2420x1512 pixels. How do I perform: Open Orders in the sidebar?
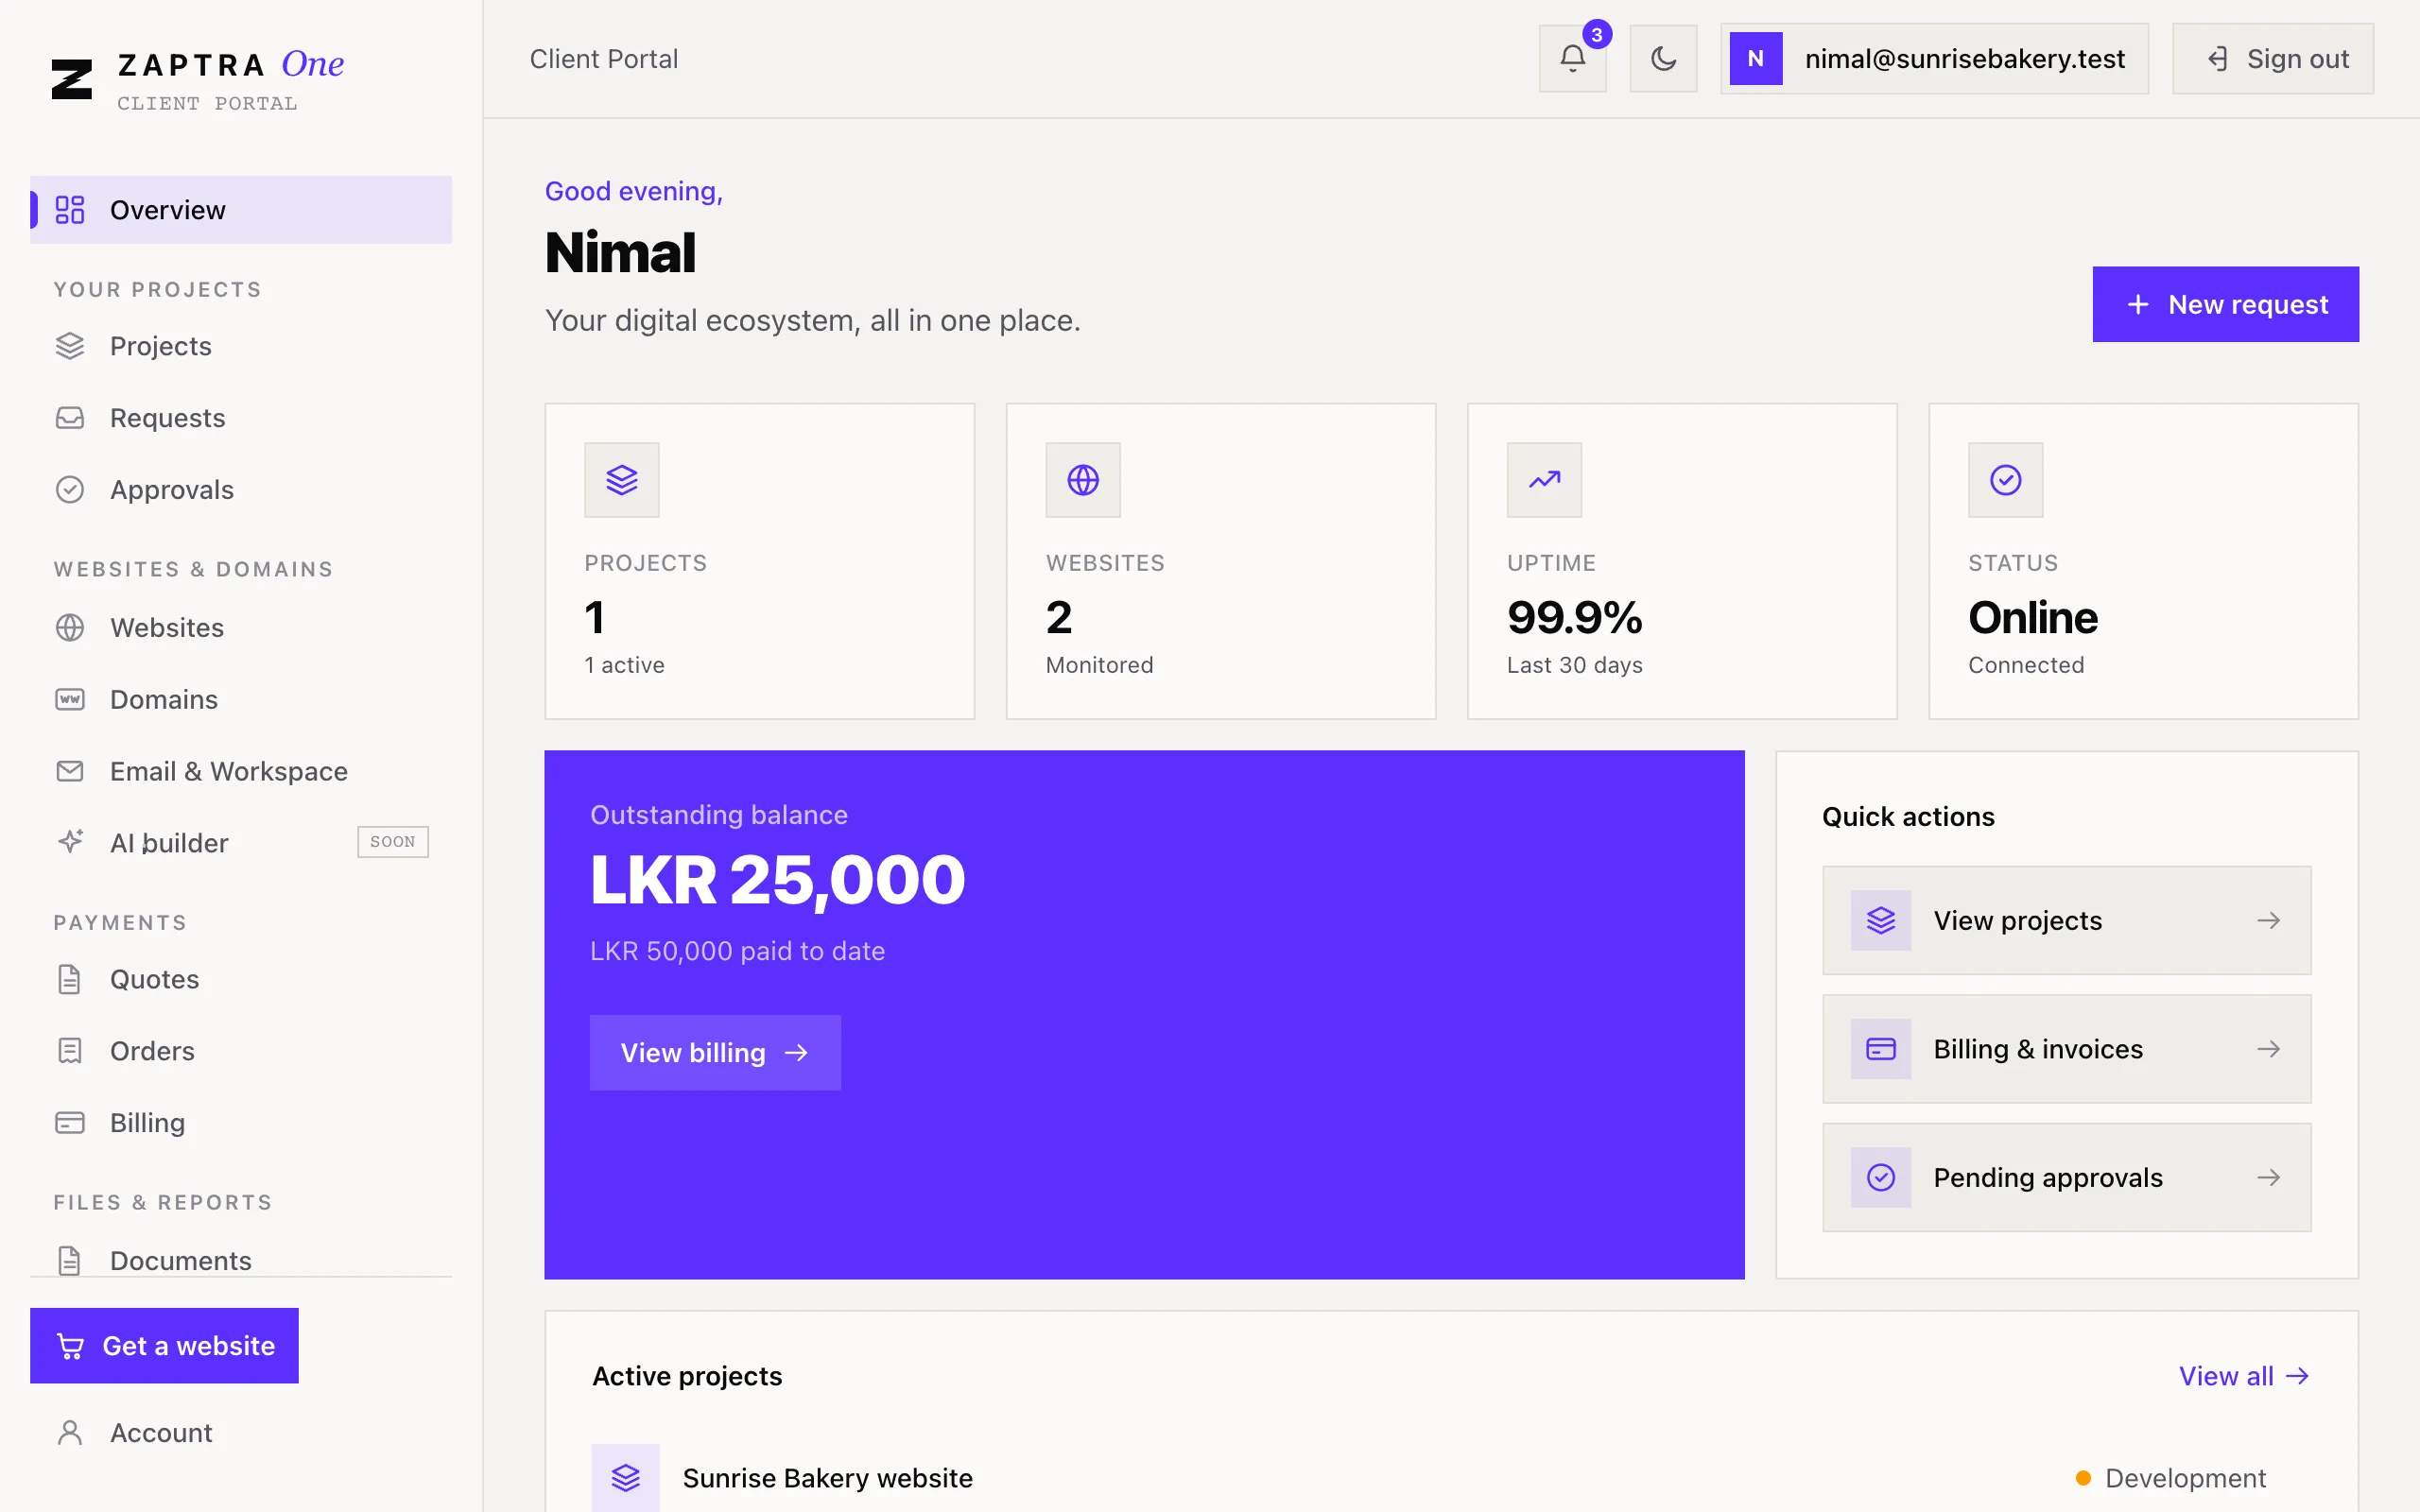point(241,1051)
